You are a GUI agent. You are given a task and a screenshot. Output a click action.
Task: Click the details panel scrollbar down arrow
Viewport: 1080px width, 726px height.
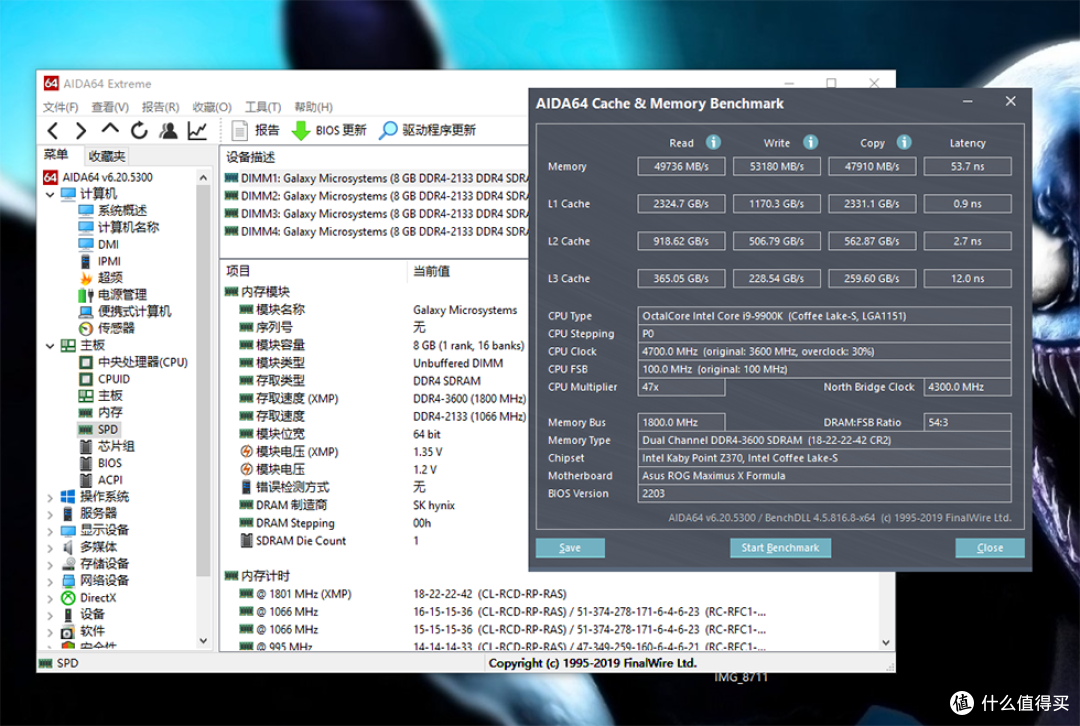point(886,643)
